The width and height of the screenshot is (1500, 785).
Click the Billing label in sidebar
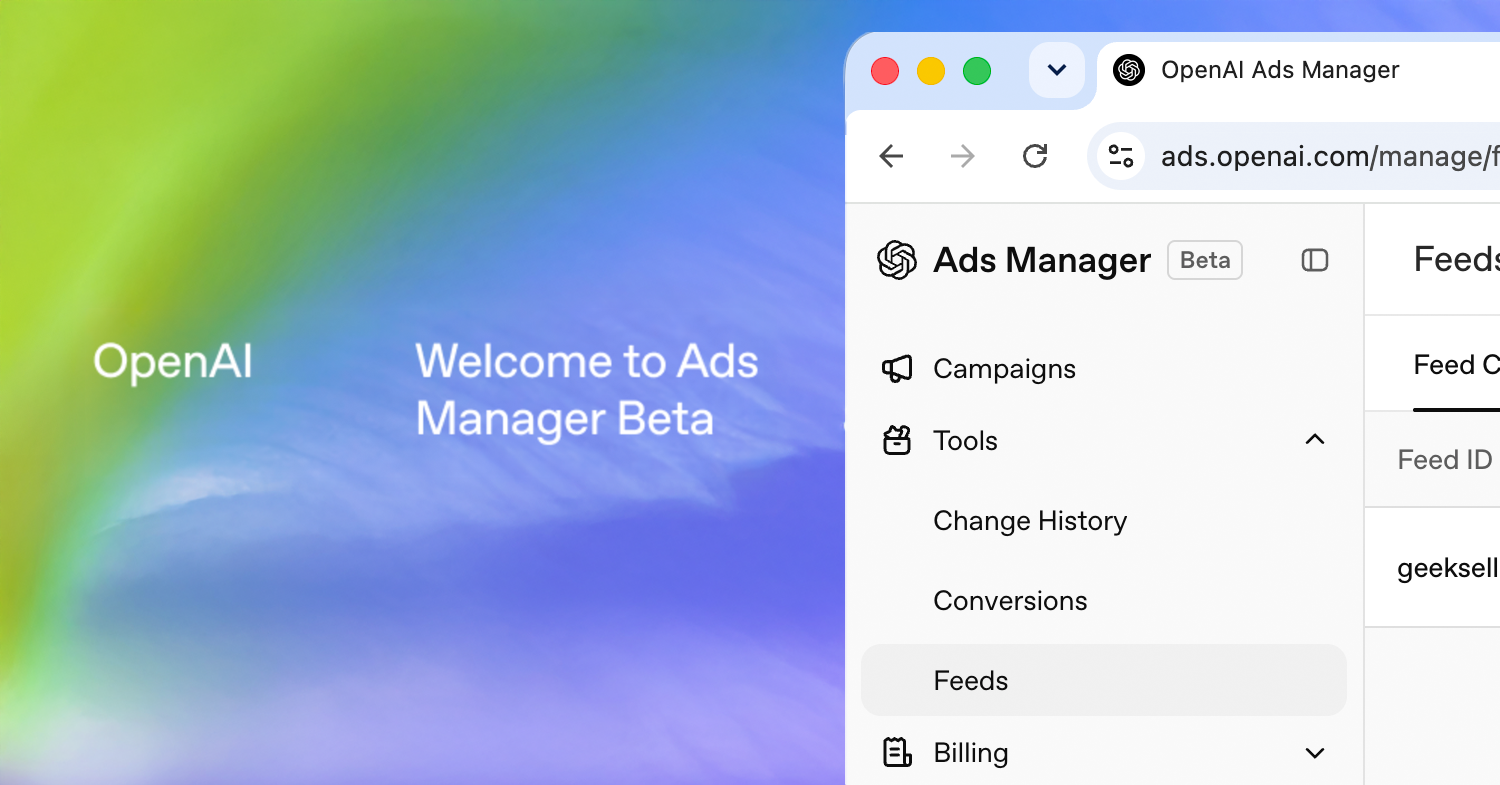tap(971, 753)
